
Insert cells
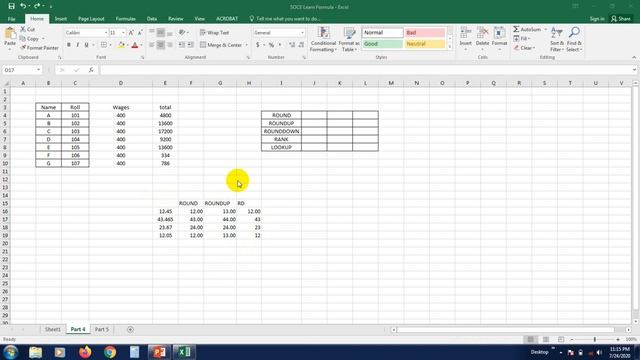coord(465,38)
